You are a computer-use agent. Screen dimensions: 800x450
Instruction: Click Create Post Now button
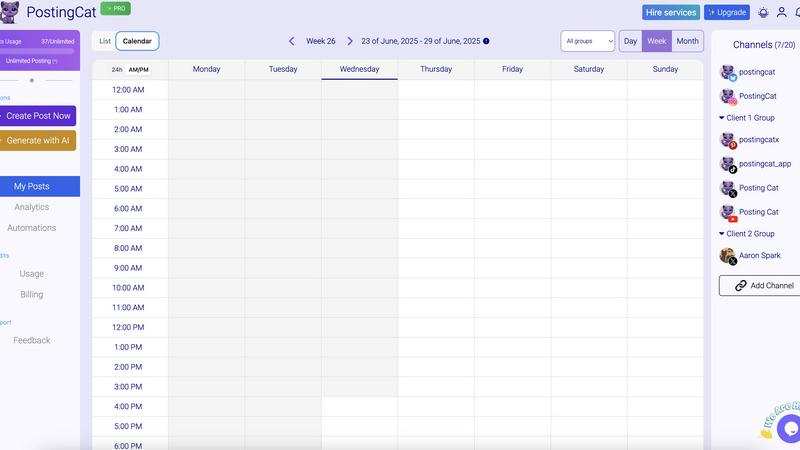38,116
